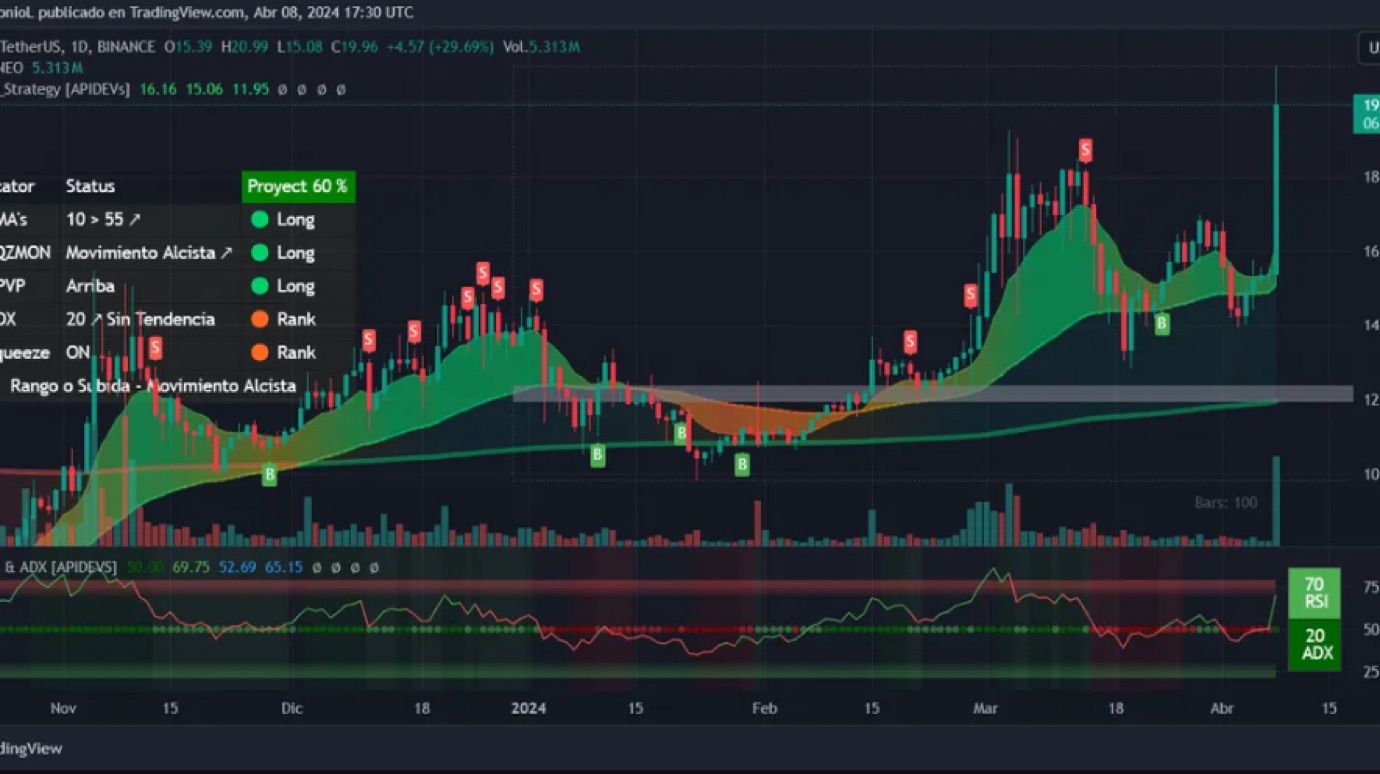Viewport: 1380px width, 774px height.
Task: Click the green current price label on price axis
Action: tap(1365, 113)
